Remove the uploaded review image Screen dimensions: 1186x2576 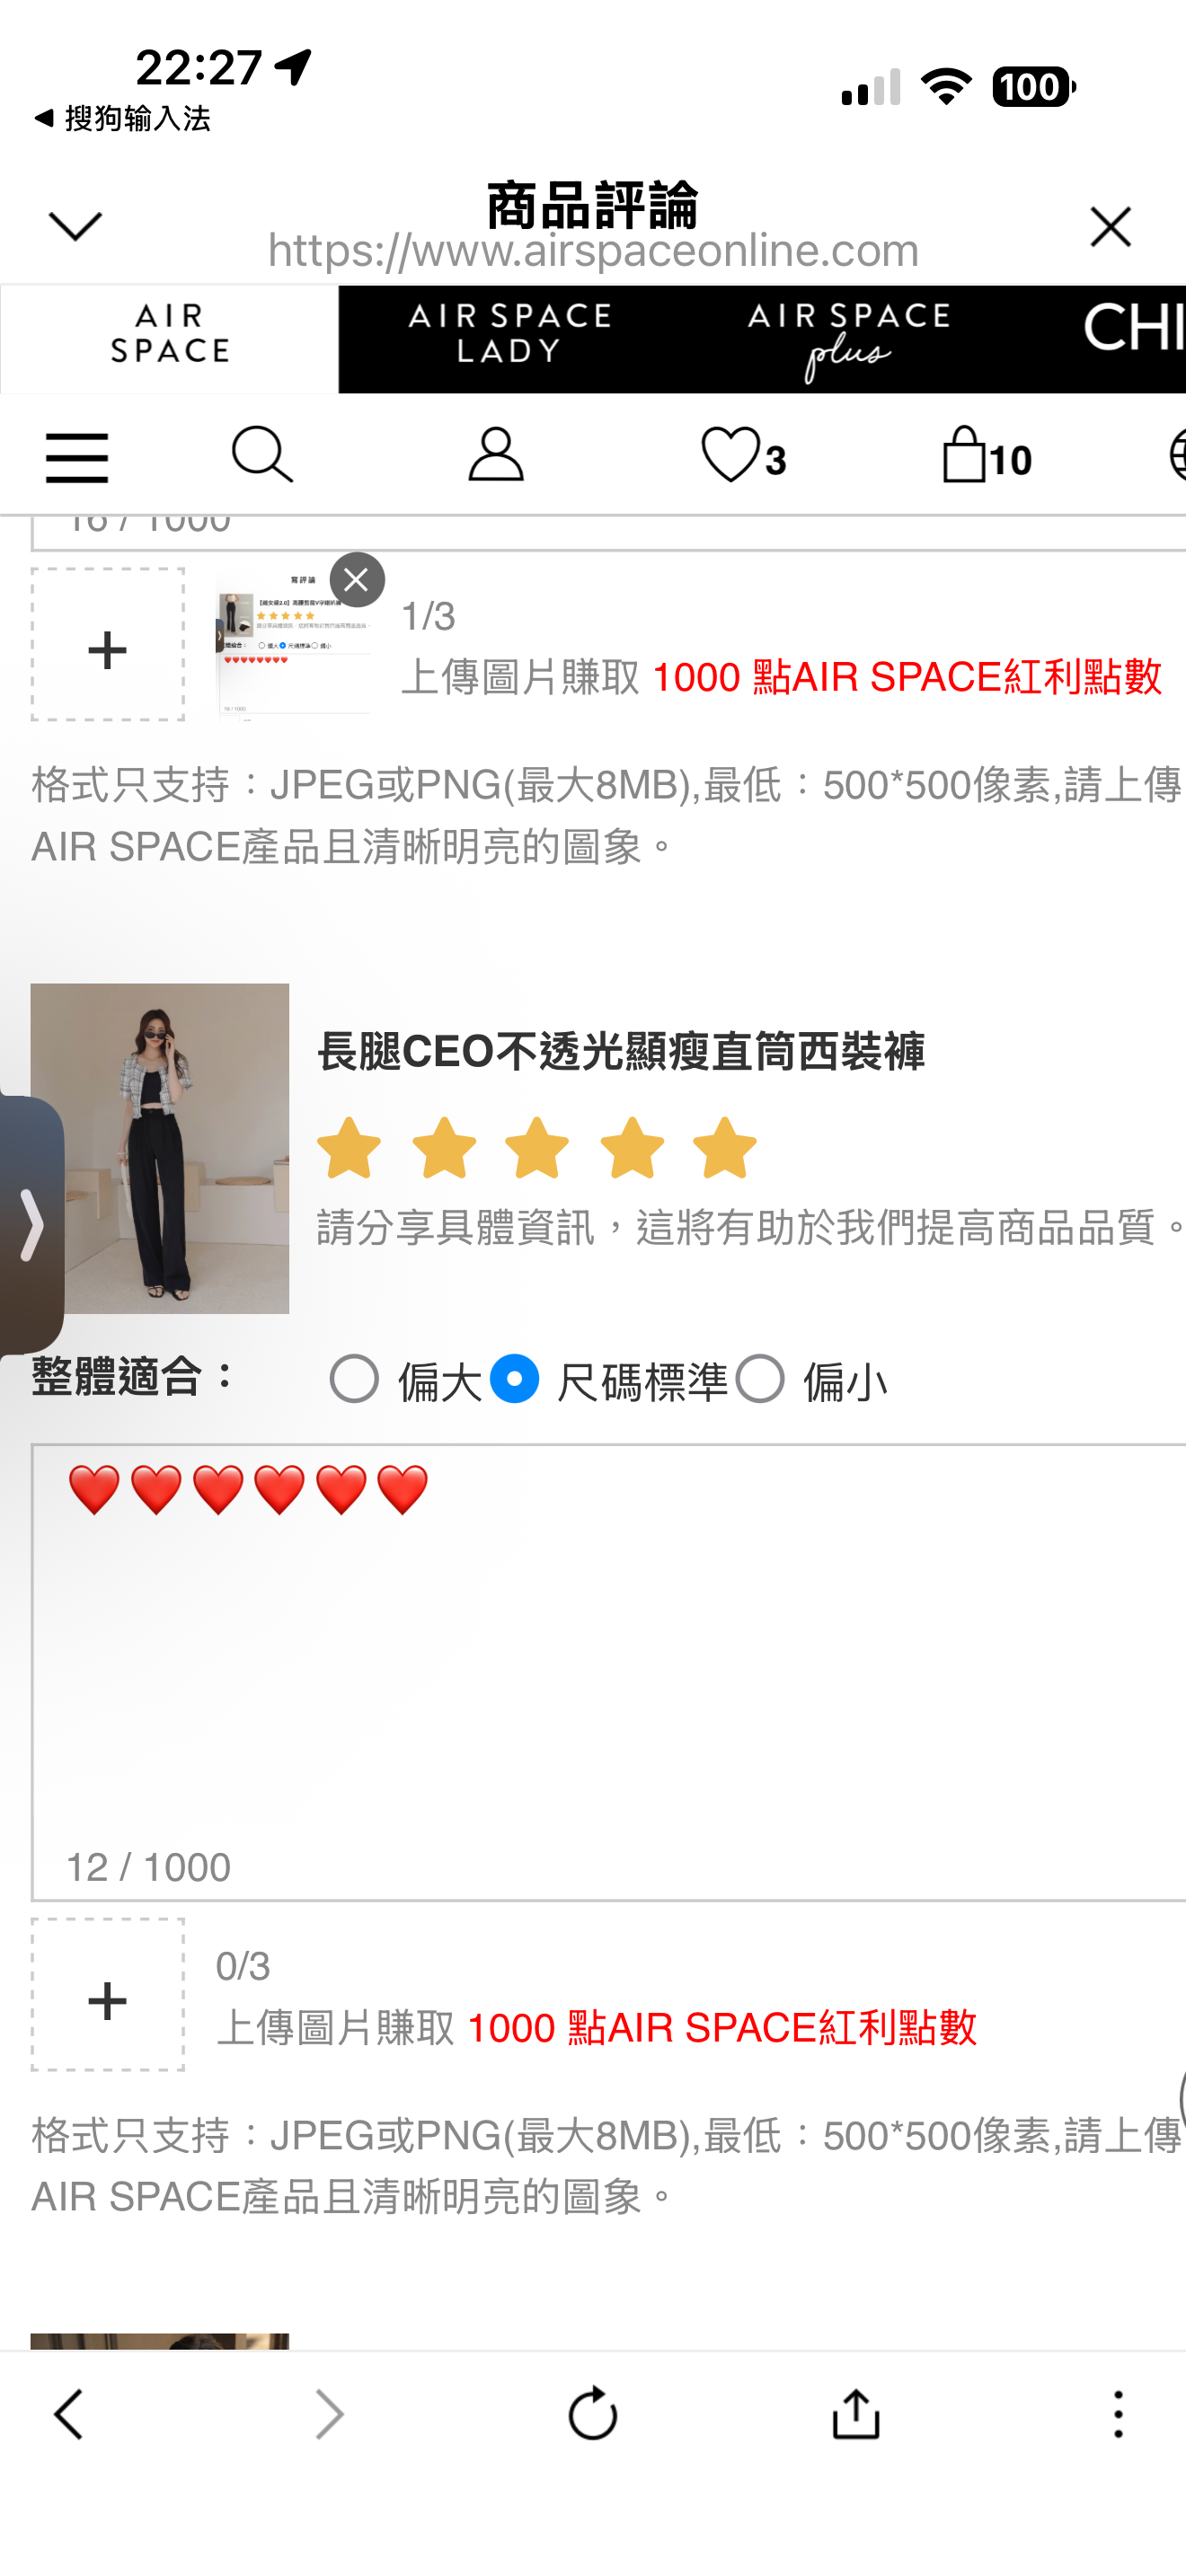pos(357,579)
